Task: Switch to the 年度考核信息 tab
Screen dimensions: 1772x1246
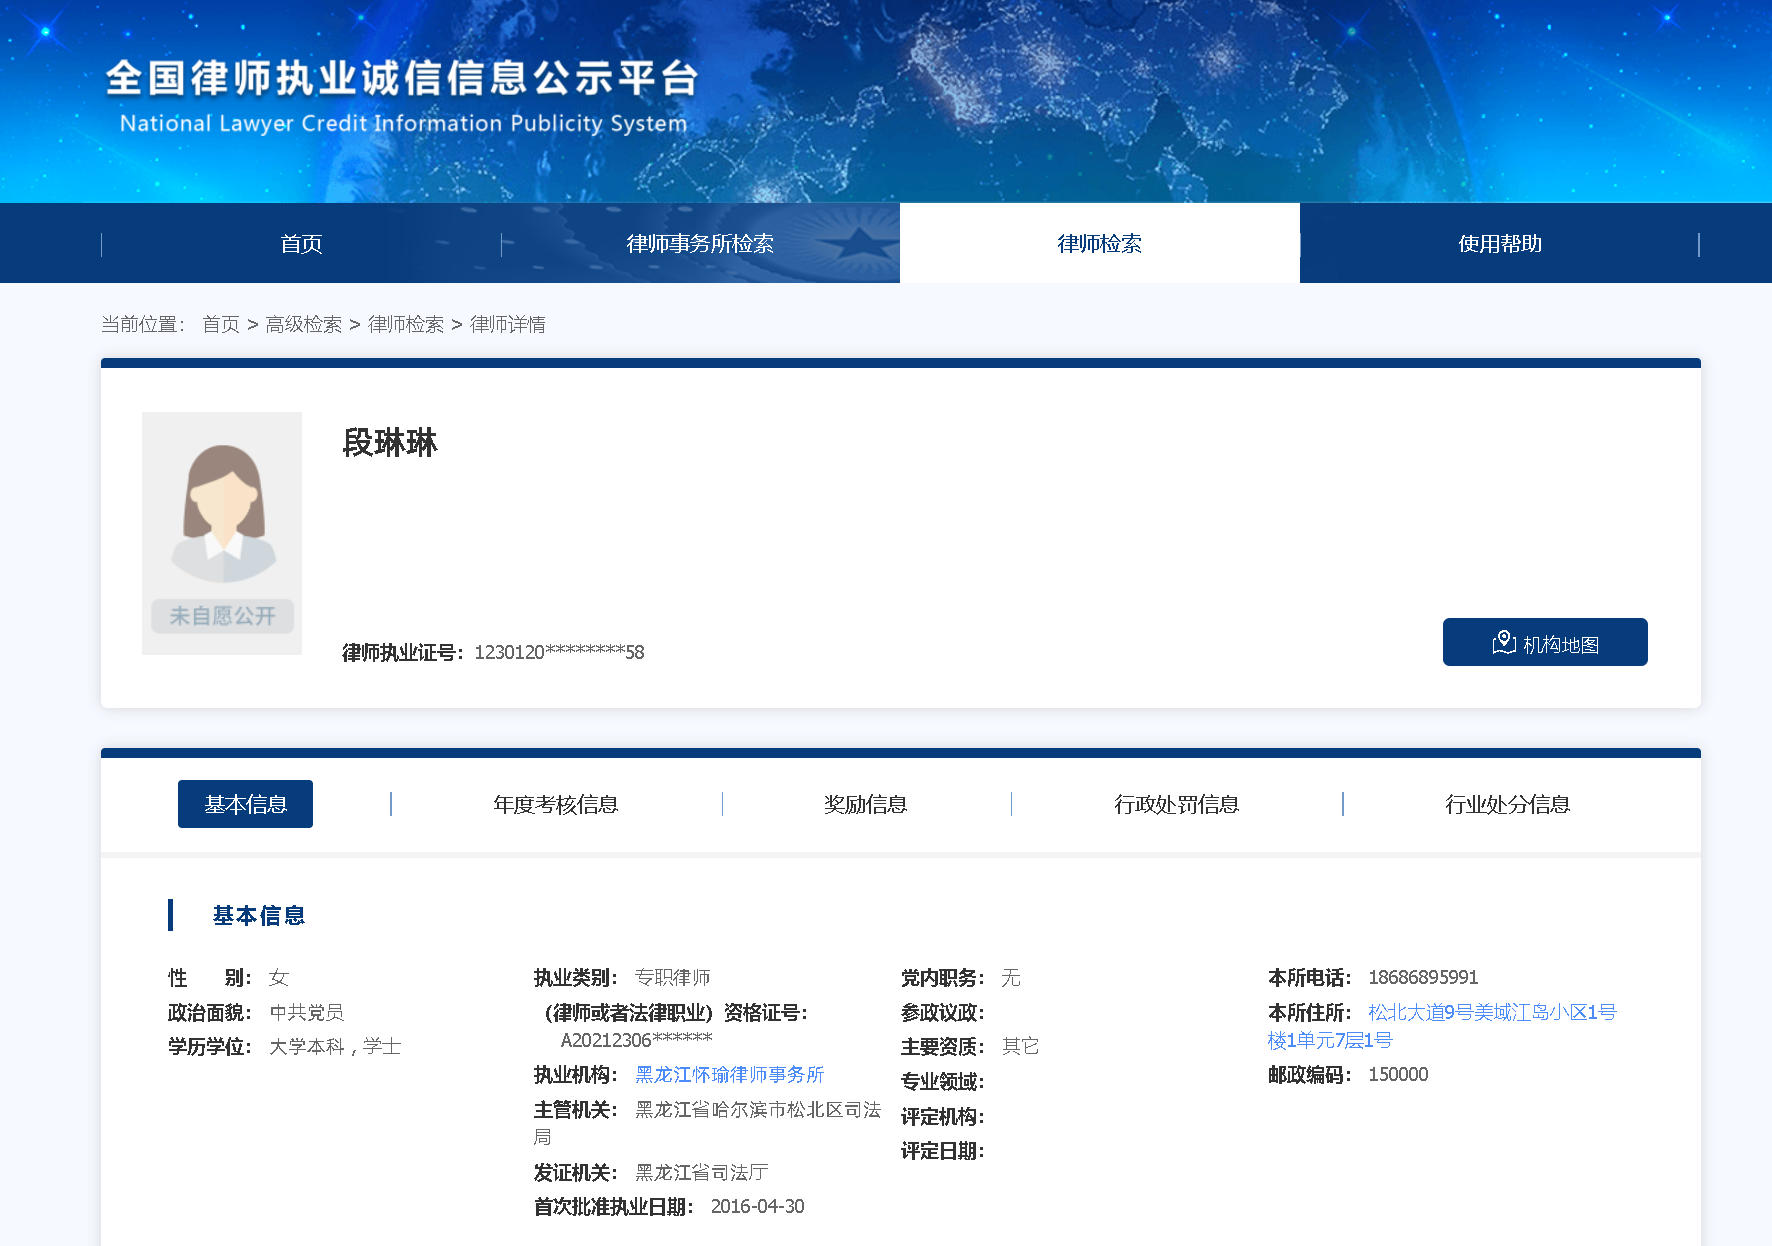Action: click(x=556, y=804)
